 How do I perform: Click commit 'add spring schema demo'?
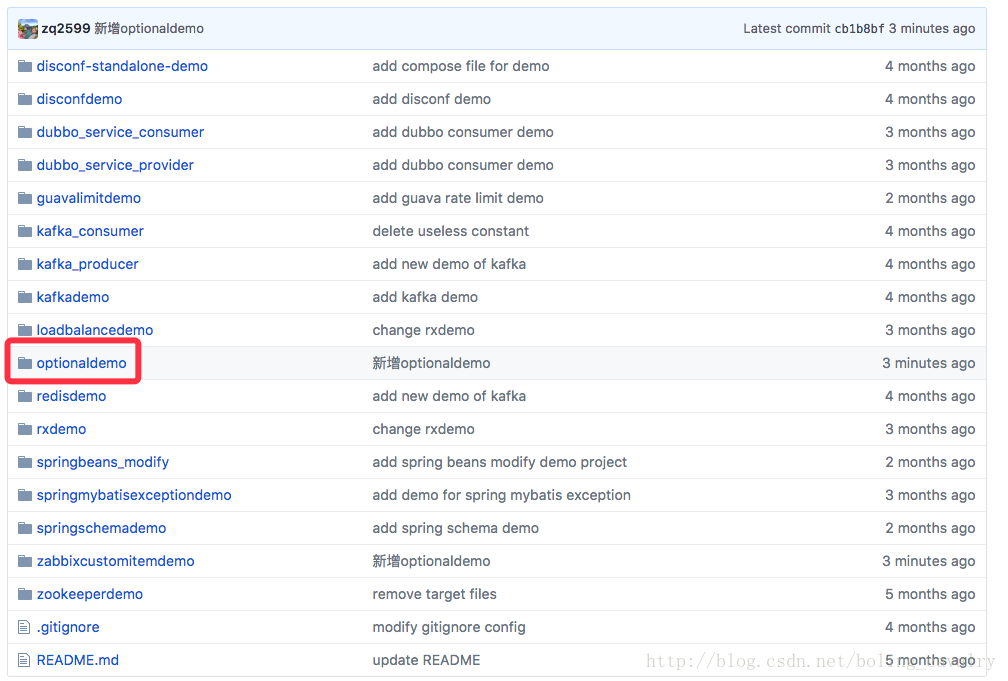coord(456,528)
